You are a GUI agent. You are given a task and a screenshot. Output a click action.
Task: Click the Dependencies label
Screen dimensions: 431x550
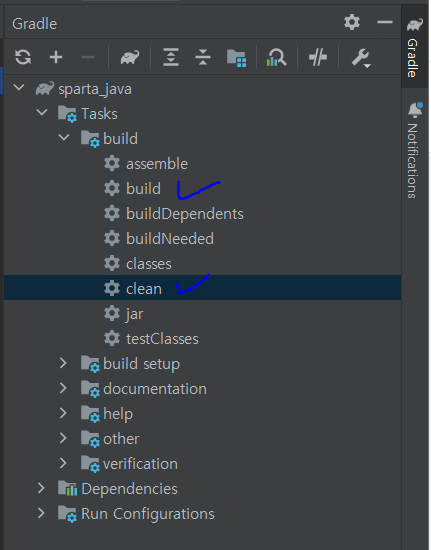coord(129,489)
